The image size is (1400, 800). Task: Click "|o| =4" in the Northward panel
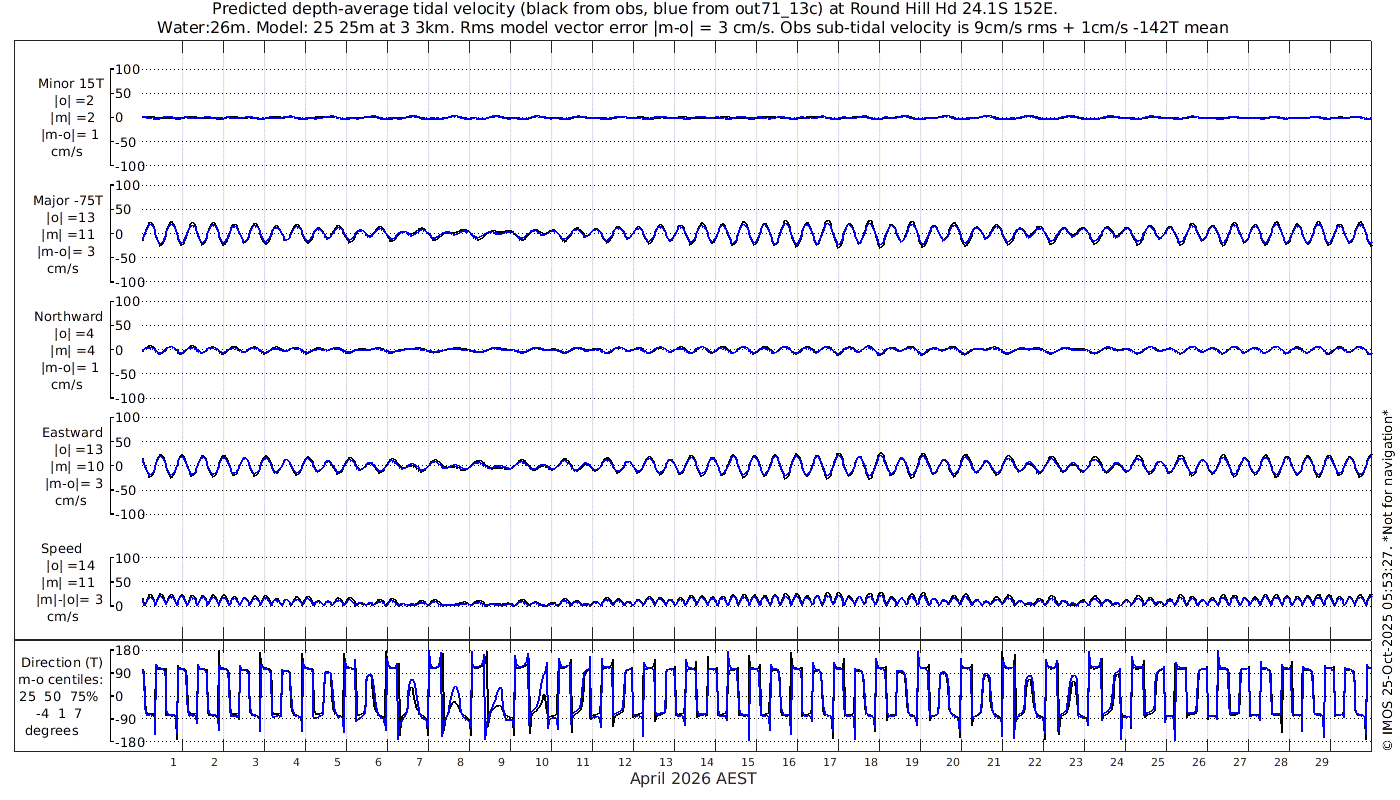click(x=74, y=333)
